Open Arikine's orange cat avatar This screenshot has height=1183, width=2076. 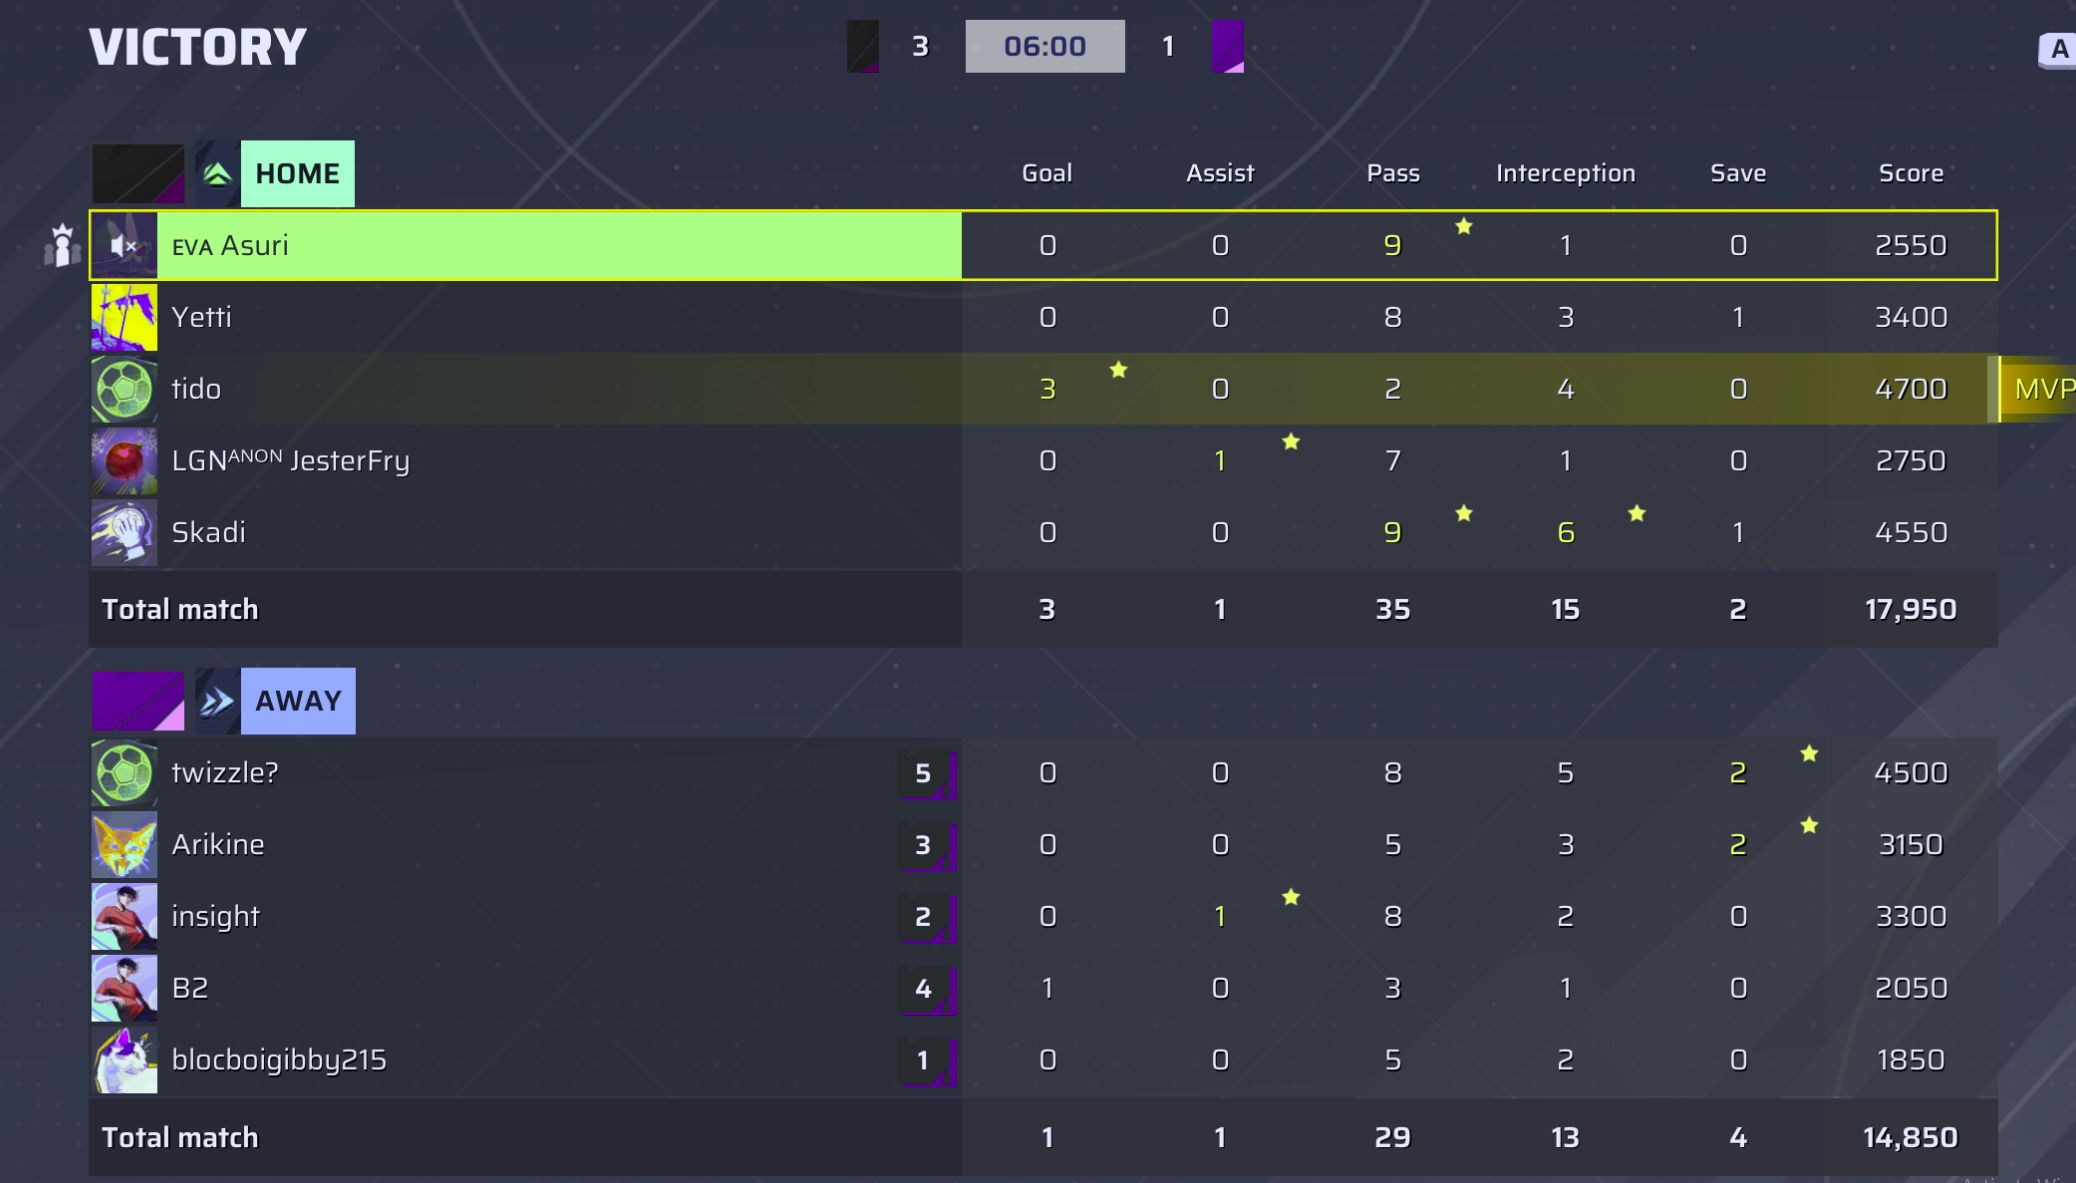[x=124, y=845]
